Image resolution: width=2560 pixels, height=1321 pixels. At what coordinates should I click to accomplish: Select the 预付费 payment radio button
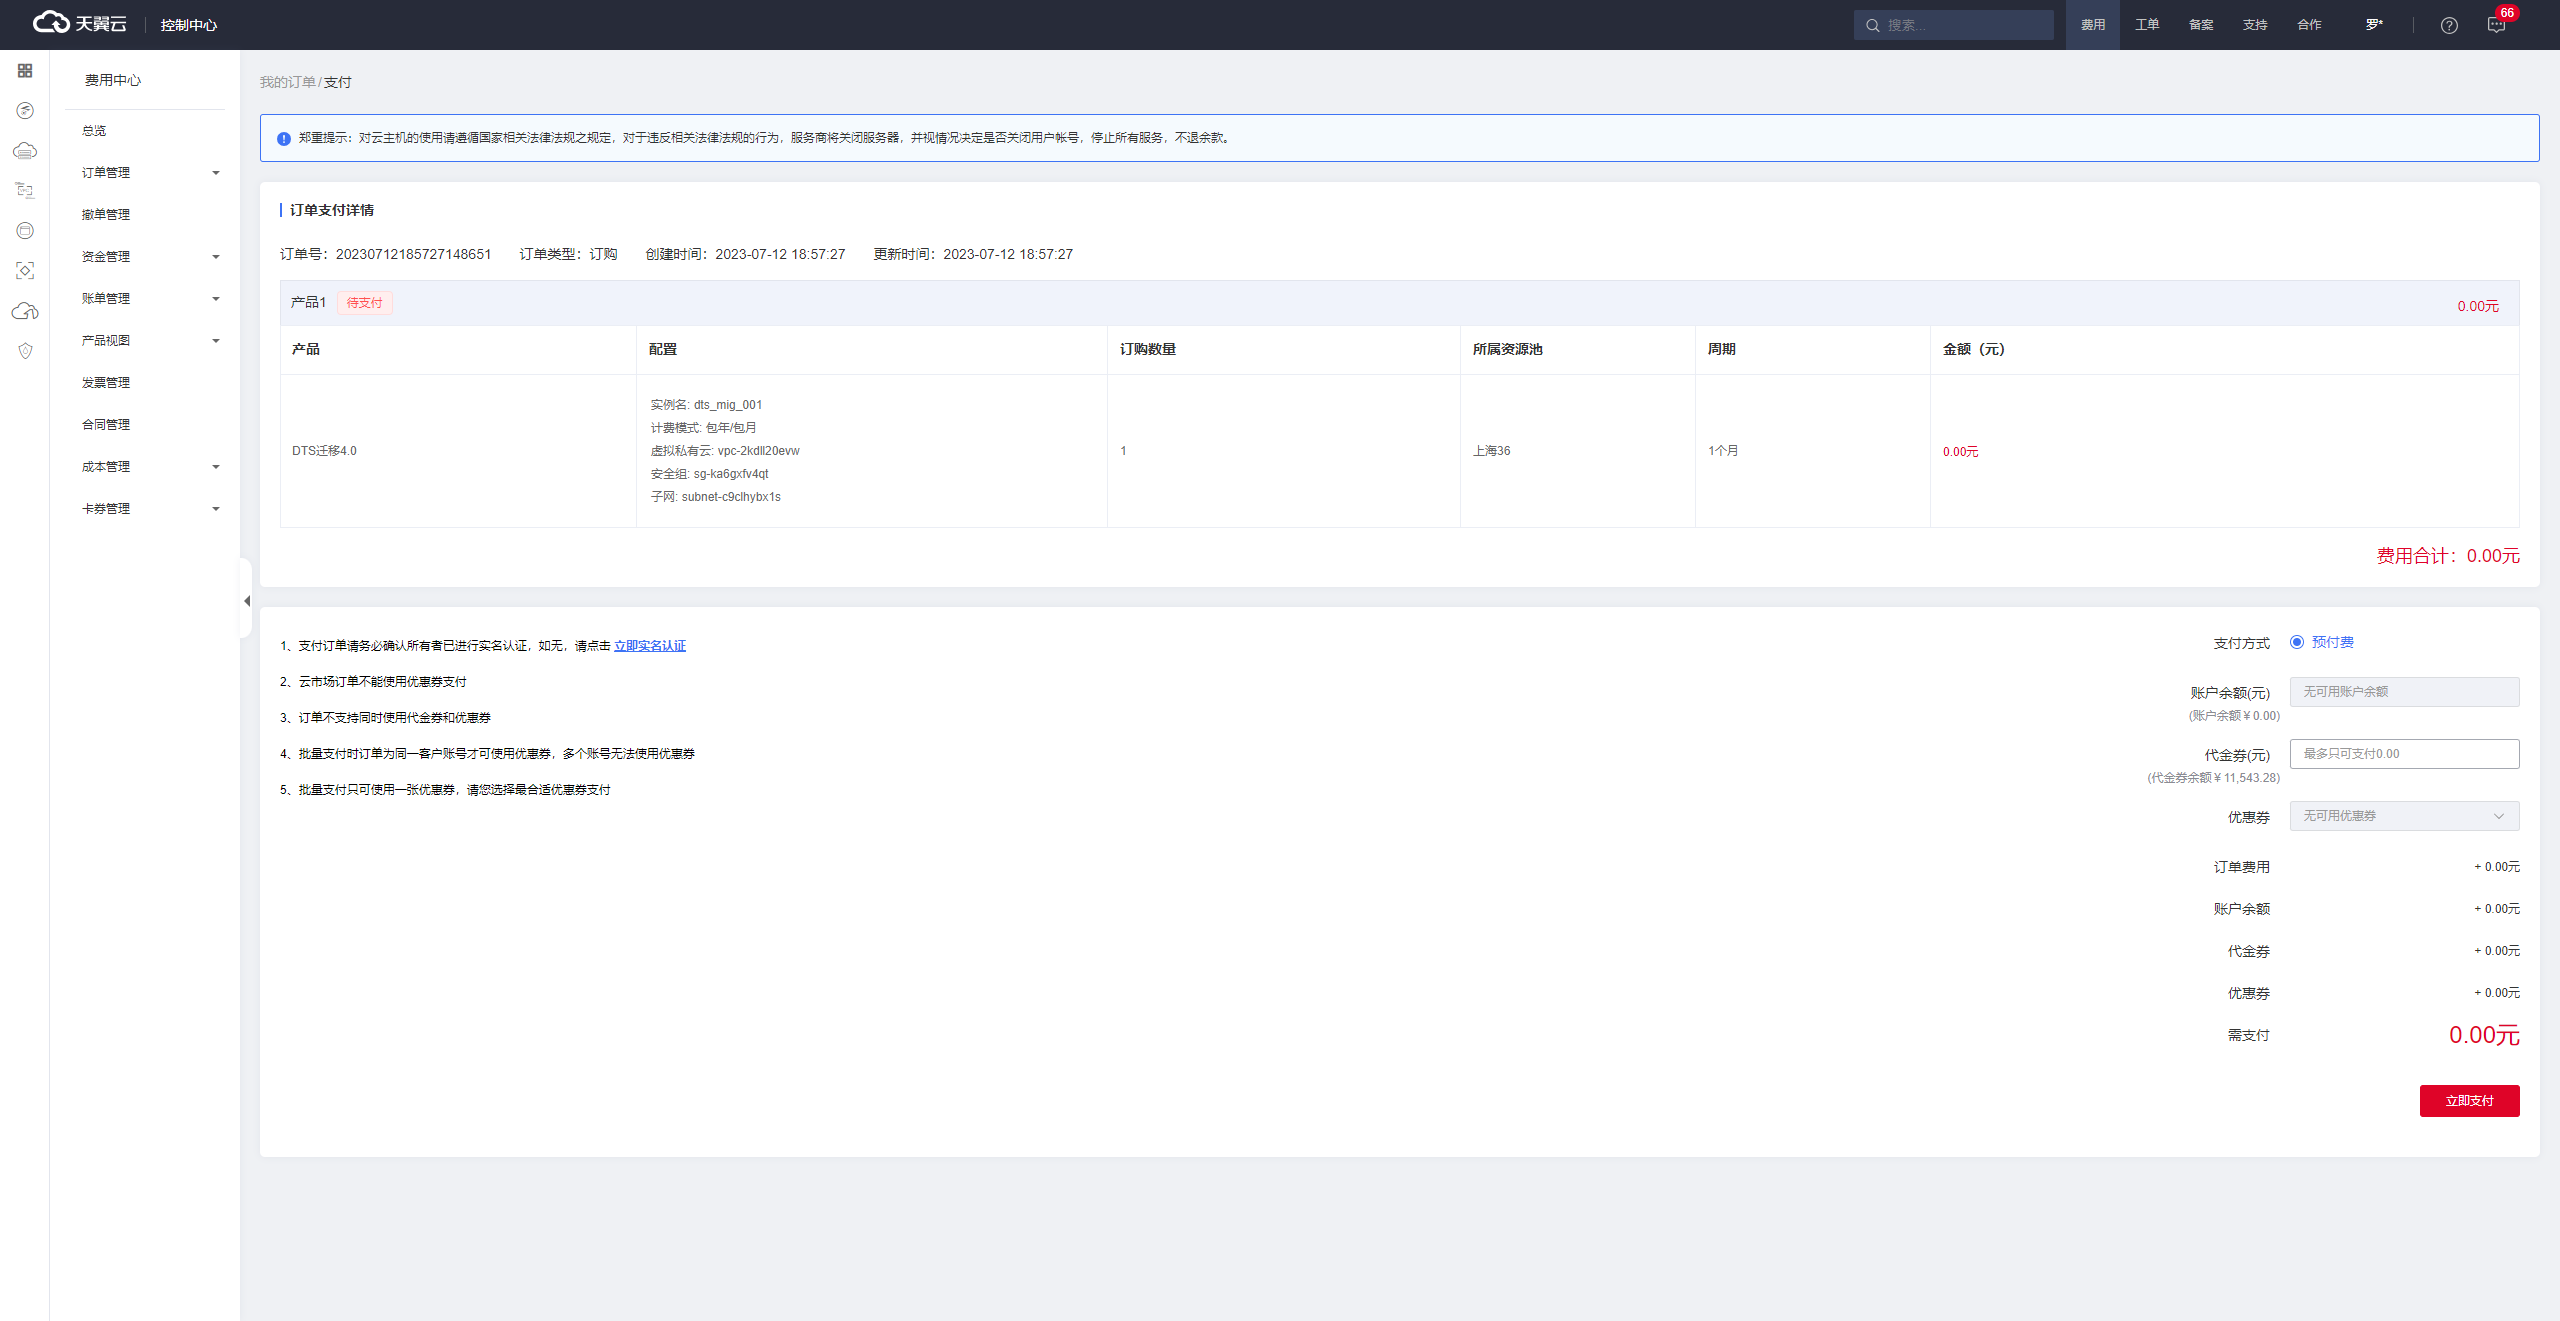pyautogui.click(x=2297, y=642)
